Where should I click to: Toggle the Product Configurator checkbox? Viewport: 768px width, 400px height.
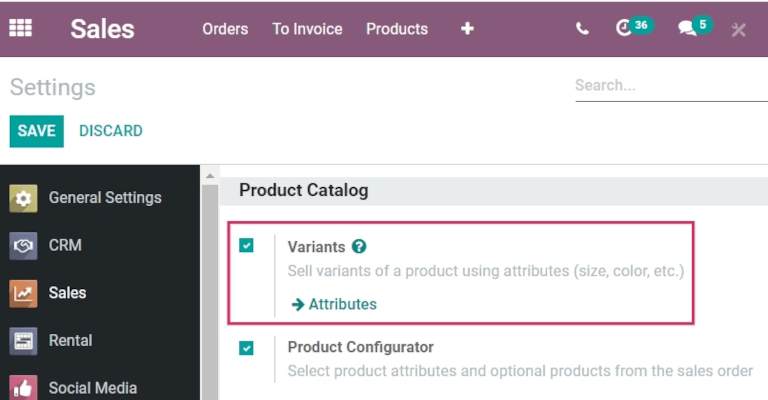coord(247,348)
